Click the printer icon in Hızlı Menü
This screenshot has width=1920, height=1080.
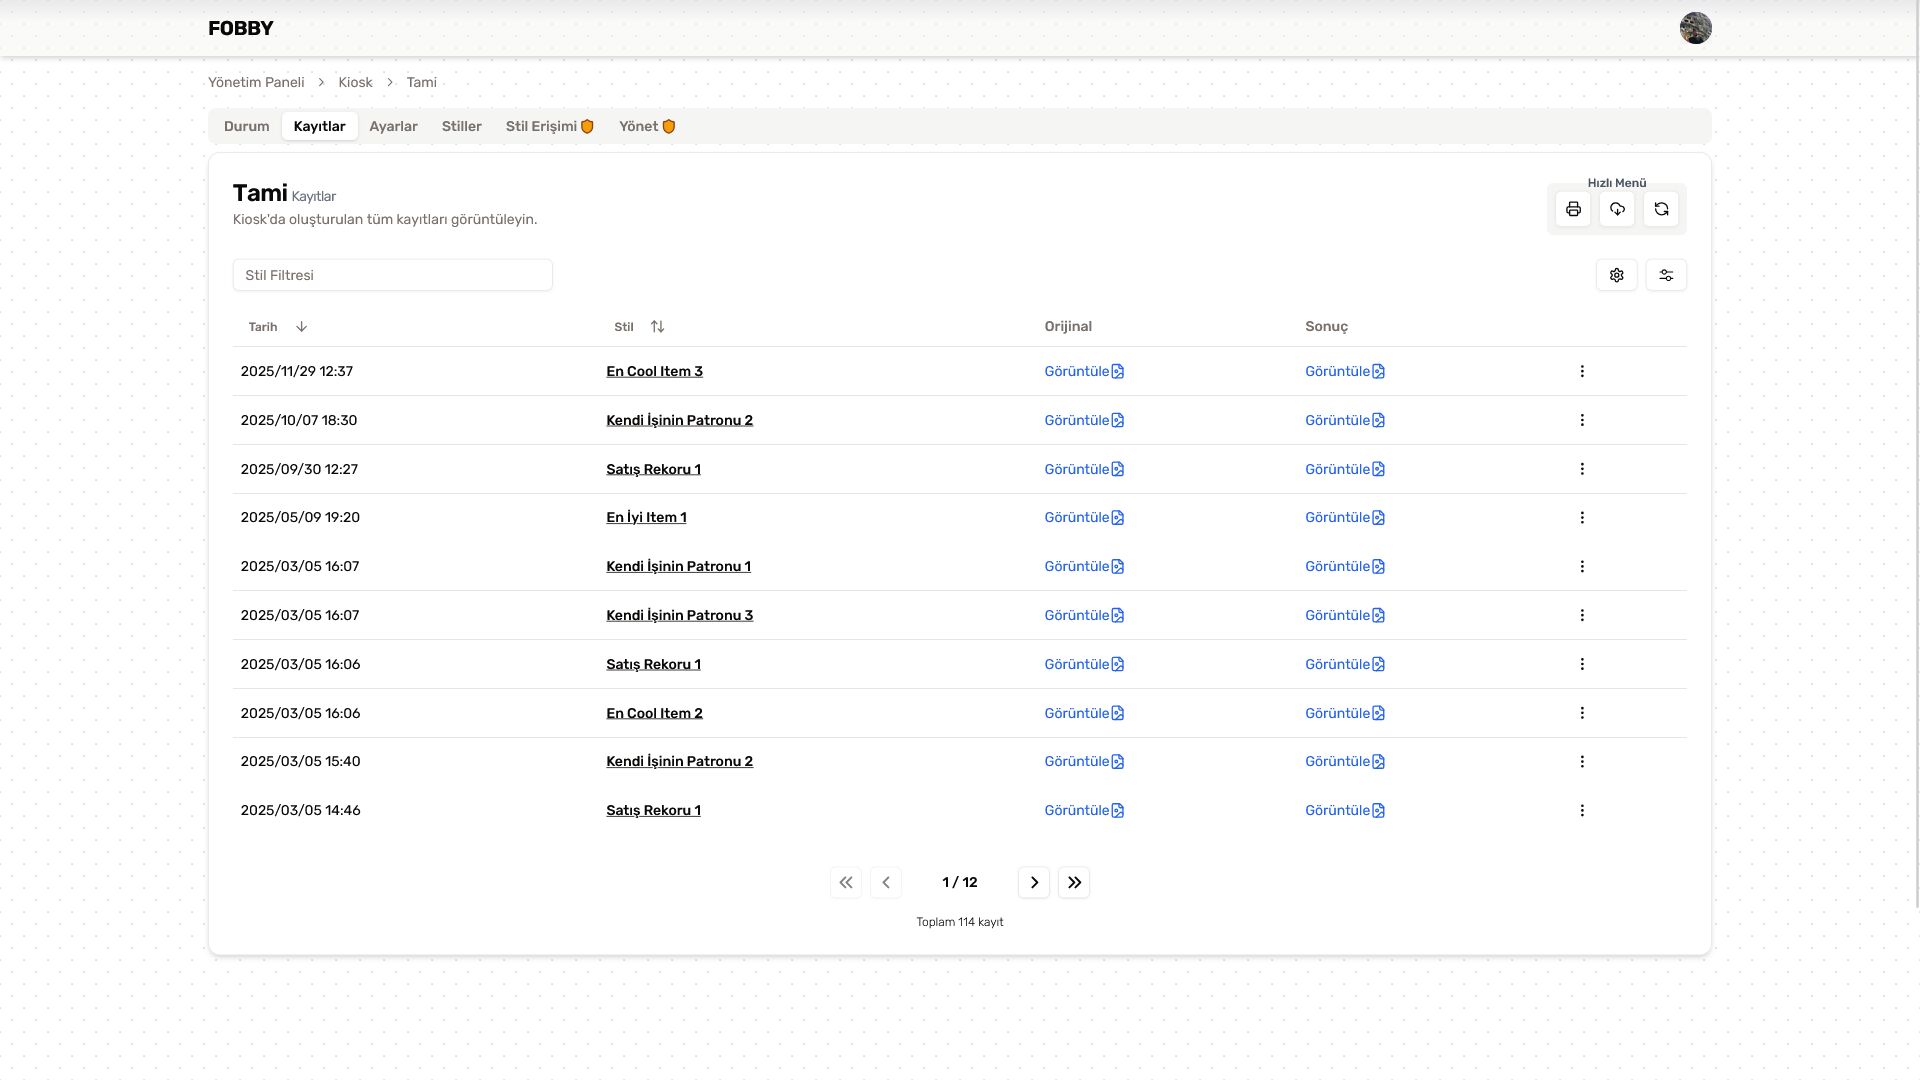1573,209
